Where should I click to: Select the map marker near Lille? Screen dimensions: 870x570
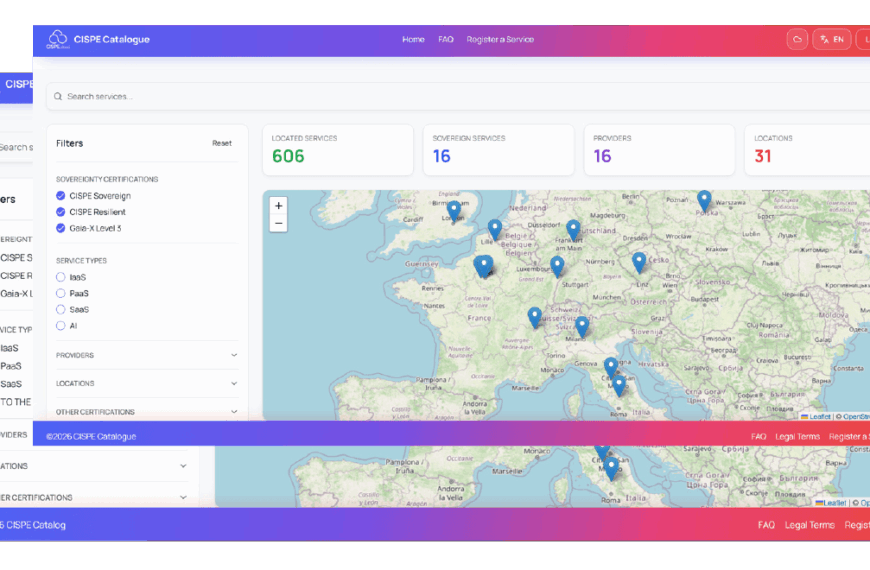point(494,230)
